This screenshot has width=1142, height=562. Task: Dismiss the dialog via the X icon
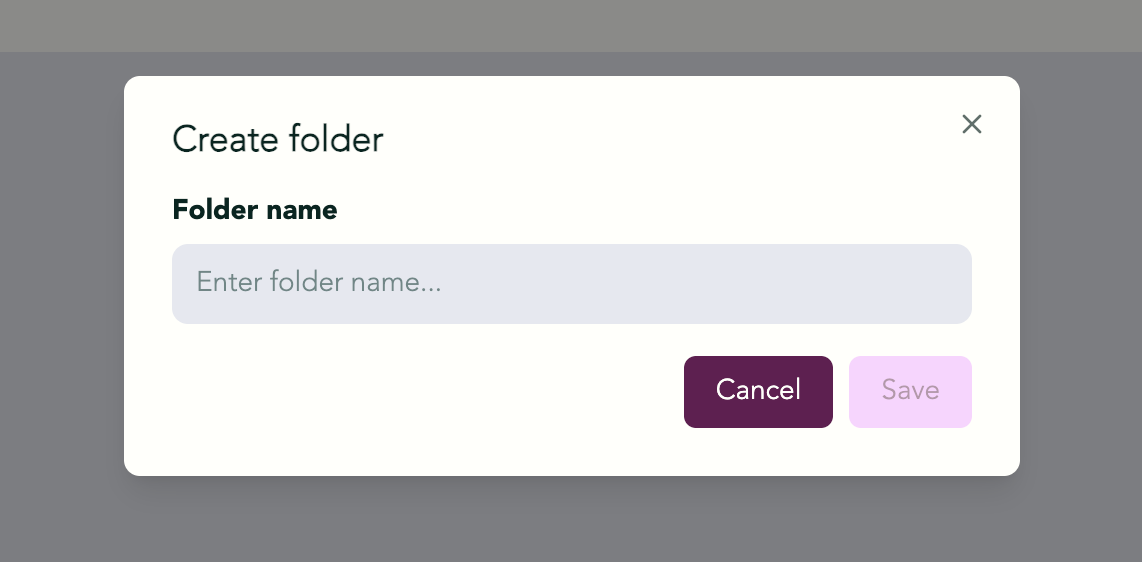(972, 124)
